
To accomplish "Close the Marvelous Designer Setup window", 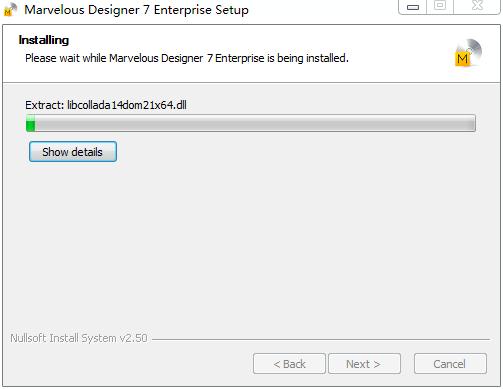I will click(x=477, y=6).
